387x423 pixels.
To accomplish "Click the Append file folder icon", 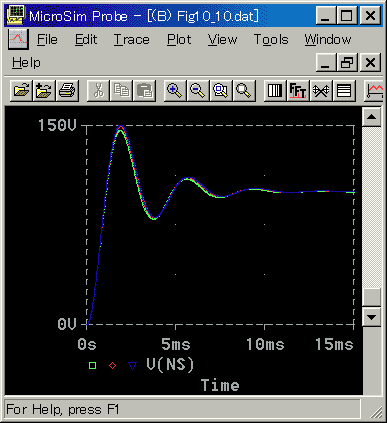I will click(x=44, y=90).
